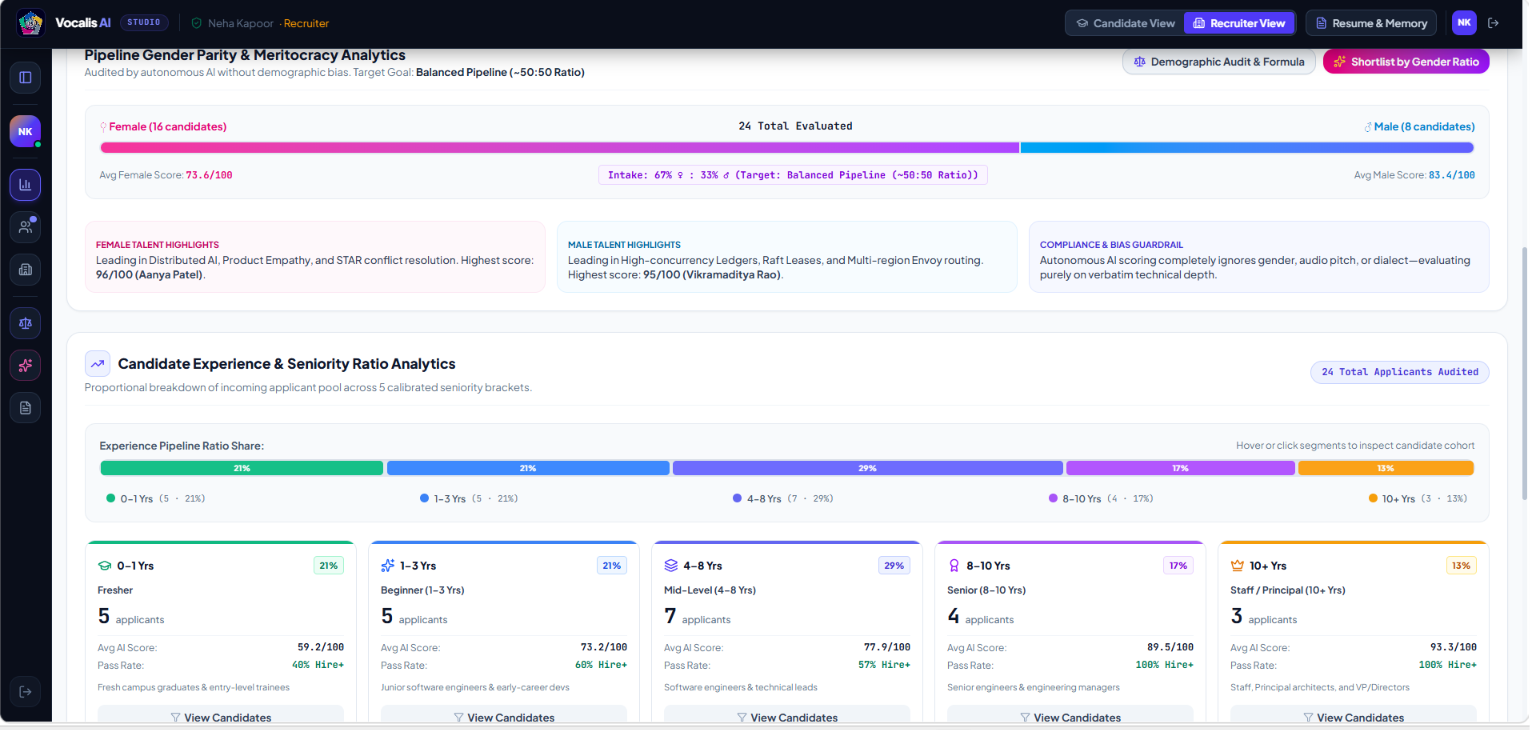Open the NK avatar in the top bar
This screenshot has height=730, width=1530.
1464,23
